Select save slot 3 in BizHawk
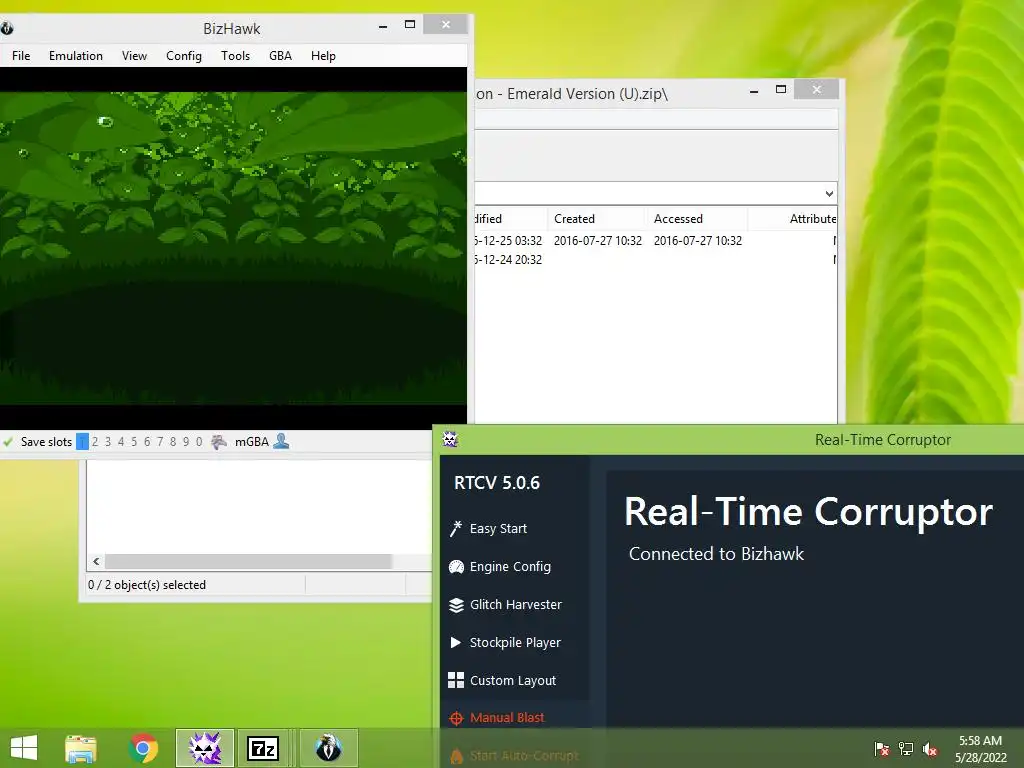The width and height of the screenshot is (1024, 768). pyautogui.click(x=108, y=441)
